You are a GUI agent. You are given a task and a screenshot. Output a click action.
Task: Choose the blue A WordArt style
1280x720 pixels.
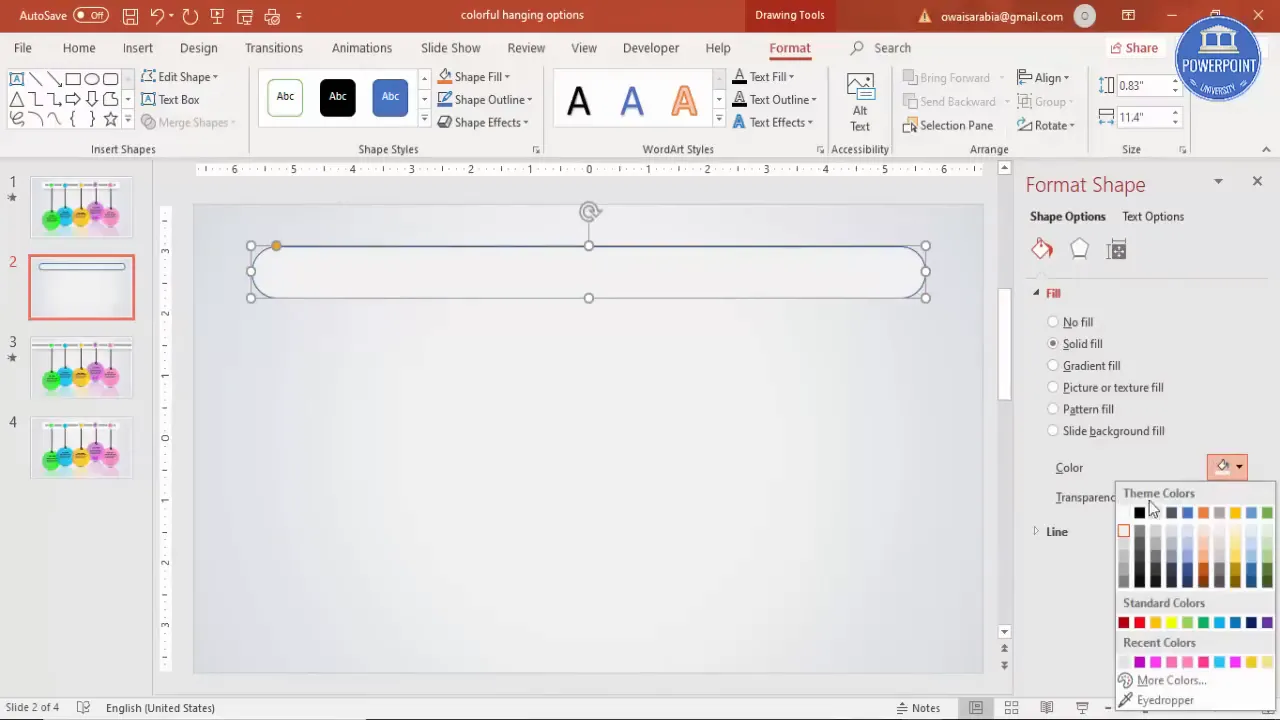point(632,100)
